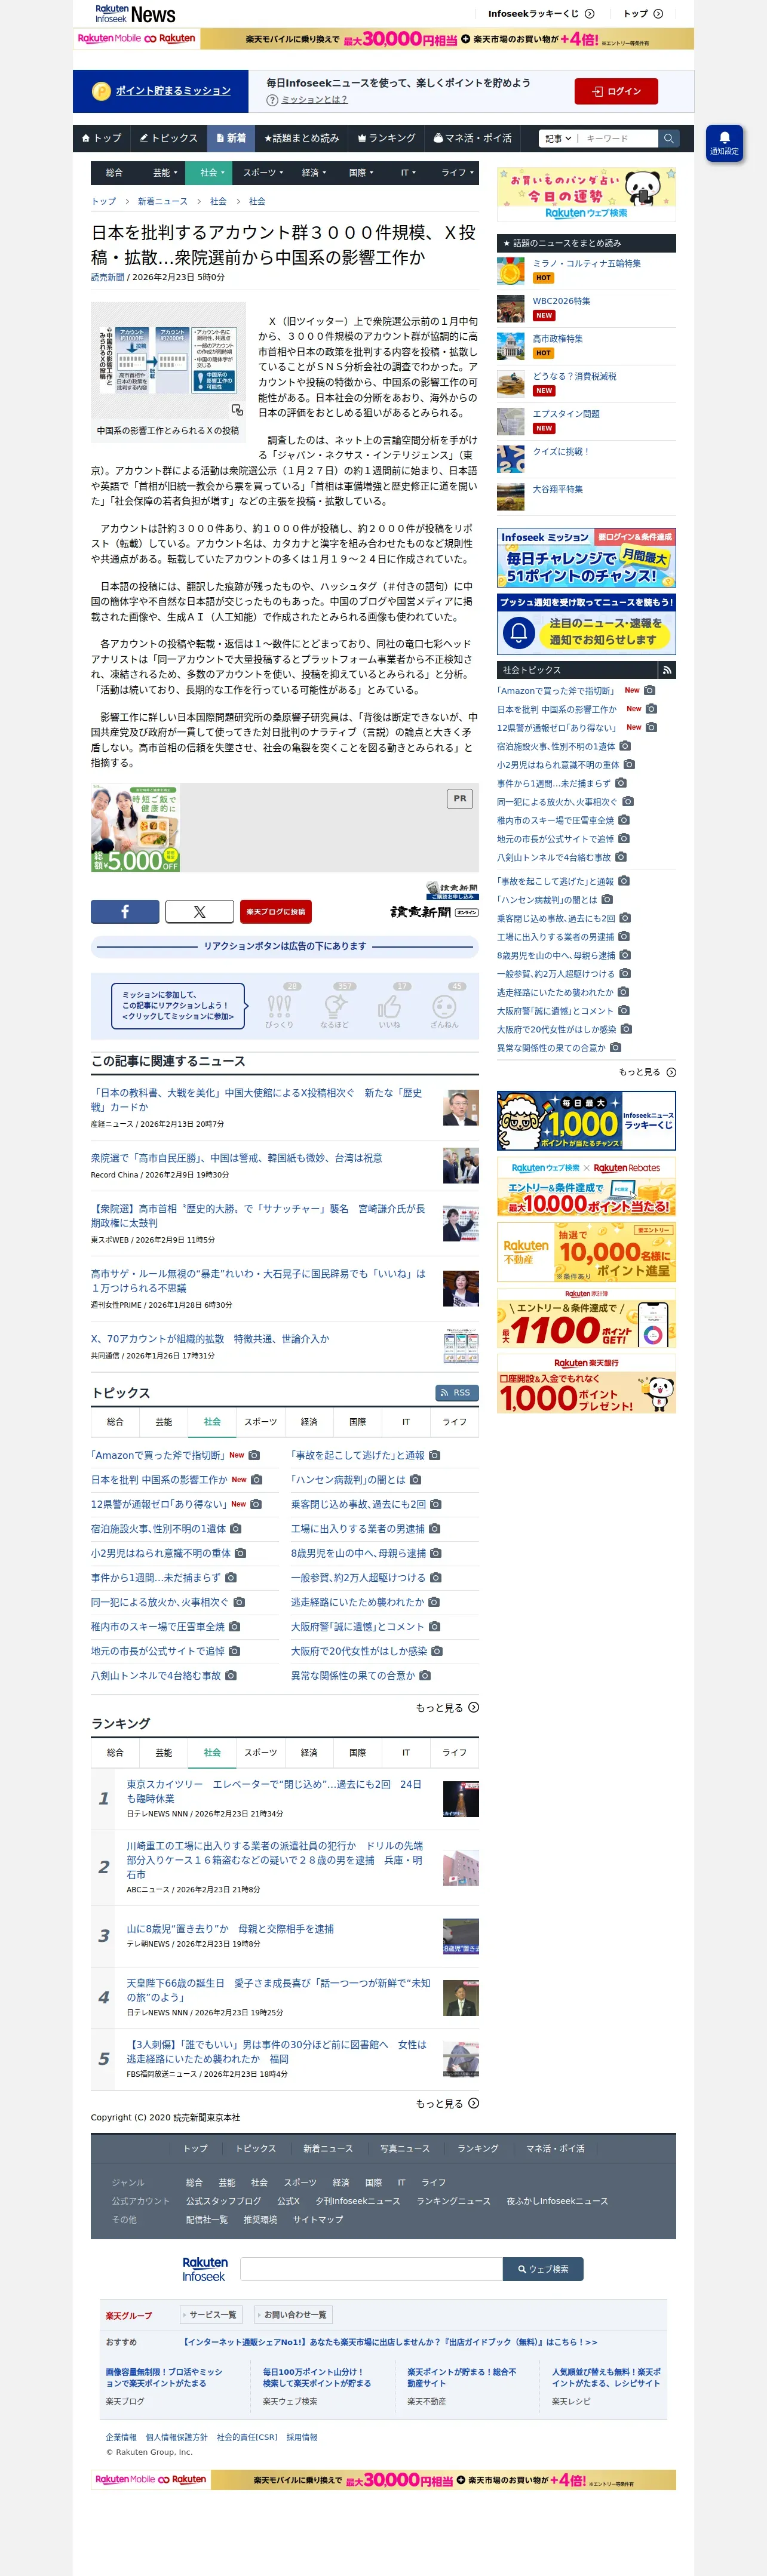Open ranking article 山に8歳児"置き去り"か
Viewport: 767px width, 2576px height.
pos(230,1929)
